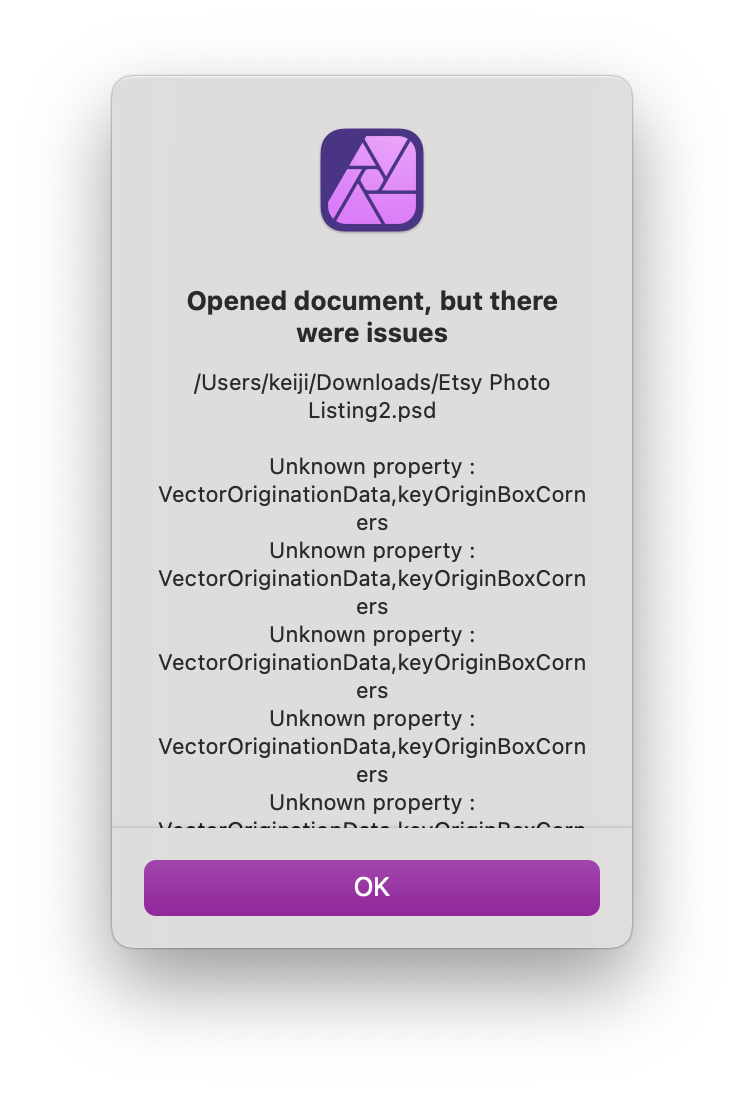Click the Affinity Photo app icon

[372, 180]
